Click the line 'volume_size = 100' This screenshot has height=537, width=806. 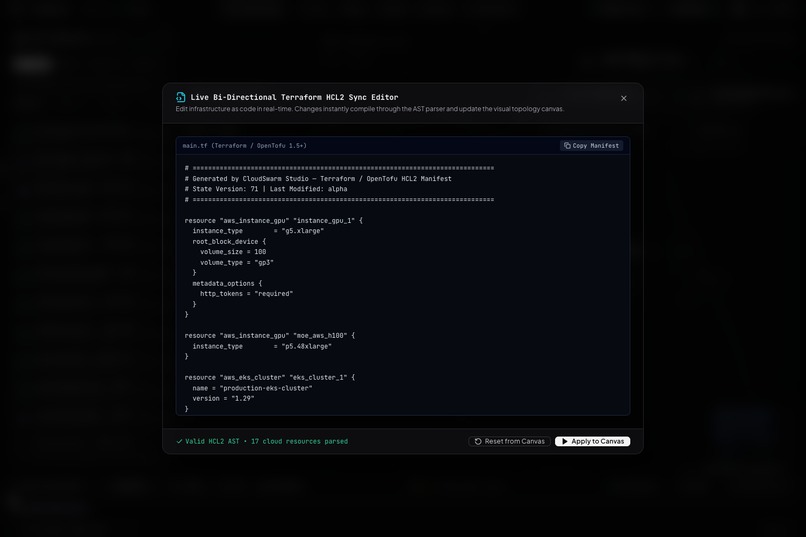233,252
